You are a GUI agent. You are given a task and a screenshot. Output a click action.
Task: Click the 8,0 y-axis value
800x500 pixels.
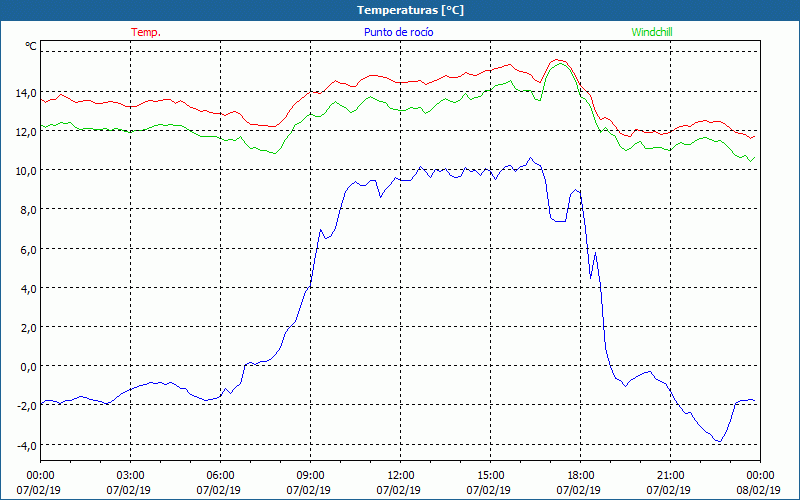click(x=29, y=210)
